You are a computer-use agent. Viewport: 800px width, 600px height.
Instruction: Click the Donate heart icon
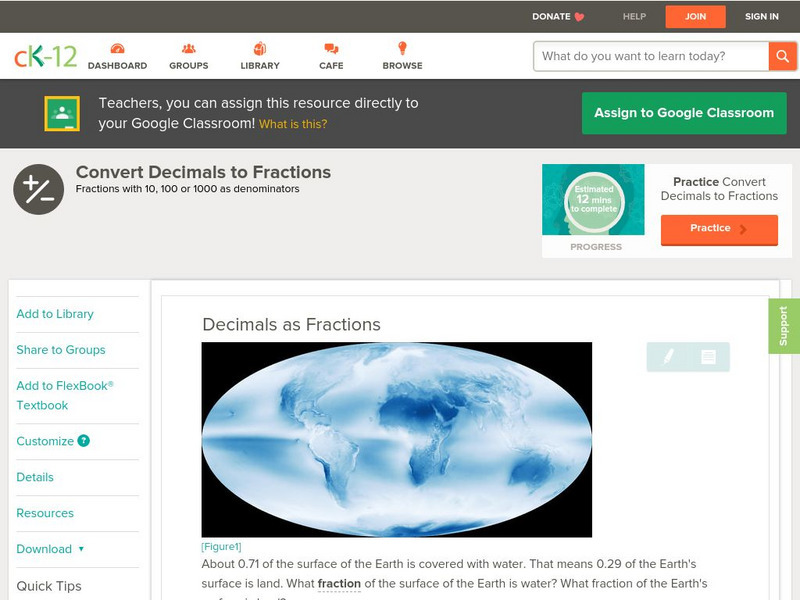point(579,17)
